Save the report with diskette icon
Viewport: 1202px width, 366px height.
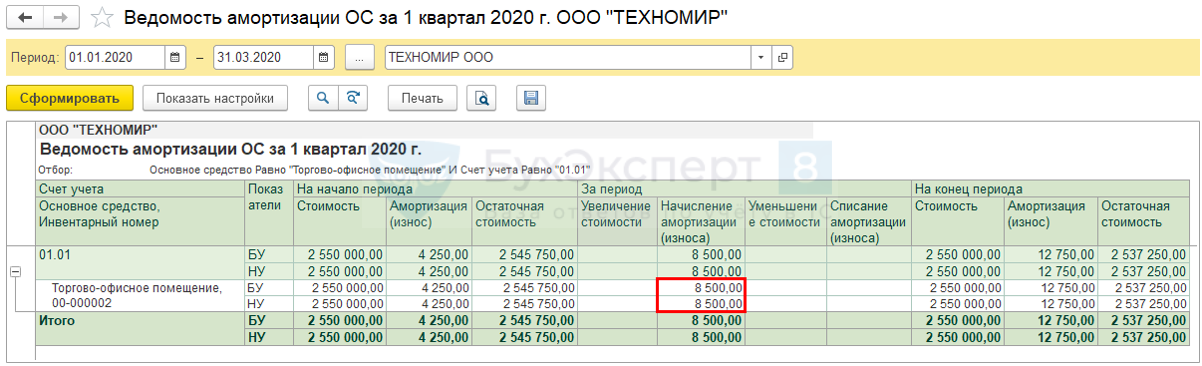coord(531,98)
